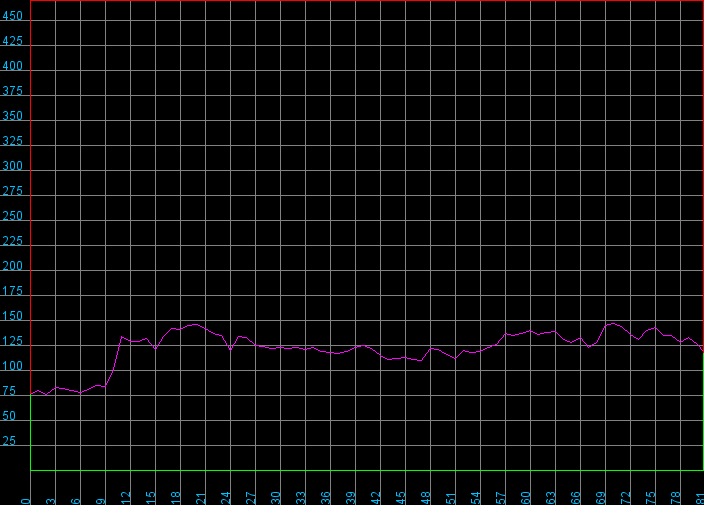This screenshot has height=505, width=704.
Task: Select the 78 tick label on the horizontal axis
Action: point(676,498)
